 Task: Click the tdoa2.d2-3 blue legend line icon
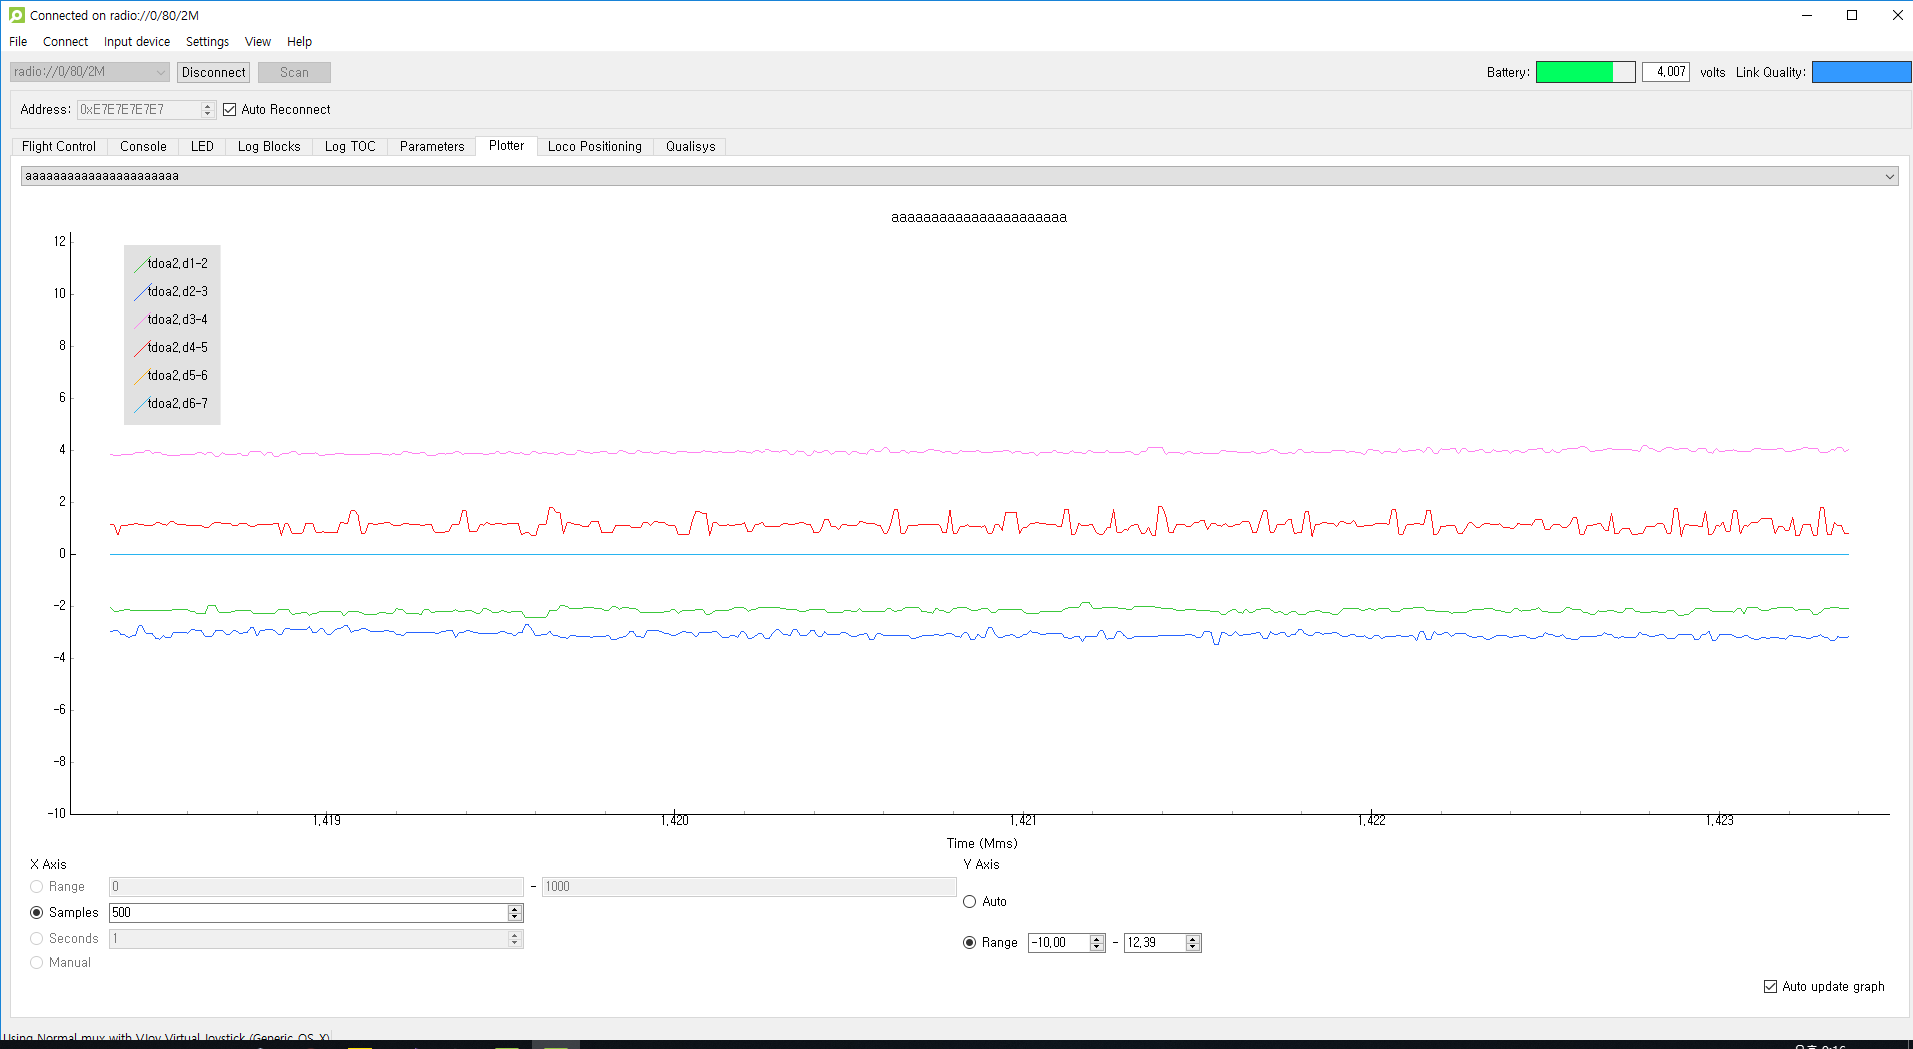(x=141, y=293)
